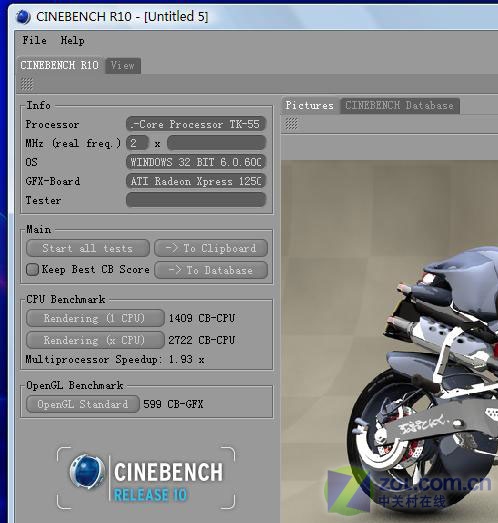Run the Rendering (x CPU) benchmark
Screen dimensions: 498x523
[95, 340]
